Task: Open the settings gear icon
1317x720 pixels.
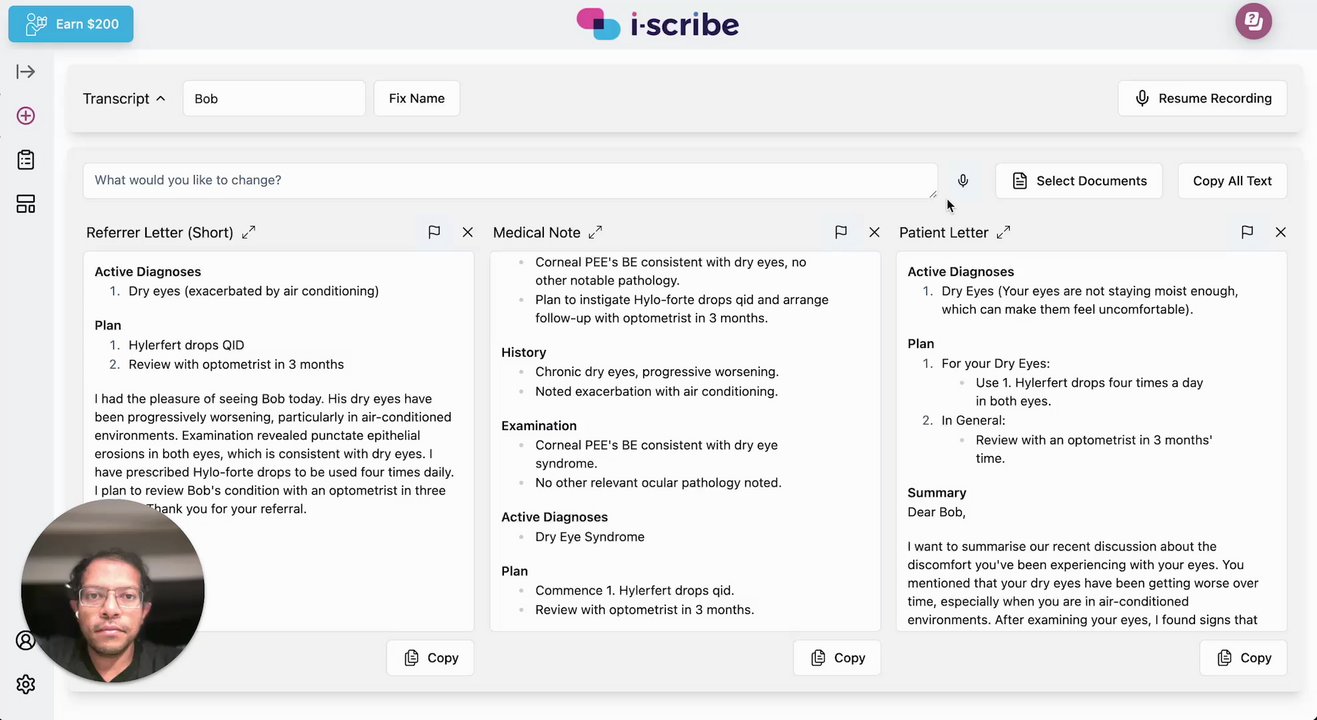Action: 26,684
